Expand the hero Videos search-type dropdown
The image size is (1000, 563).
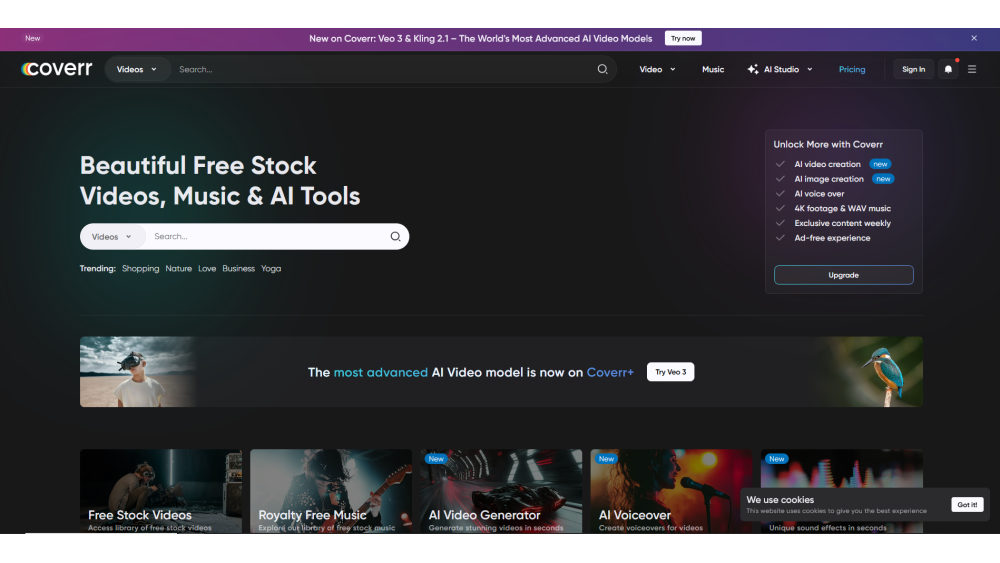(x=112, y=237)
